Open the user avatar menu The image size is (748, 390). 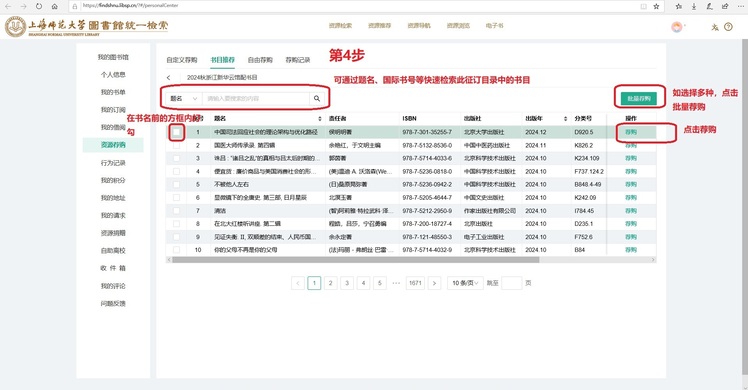pos(676,27)
